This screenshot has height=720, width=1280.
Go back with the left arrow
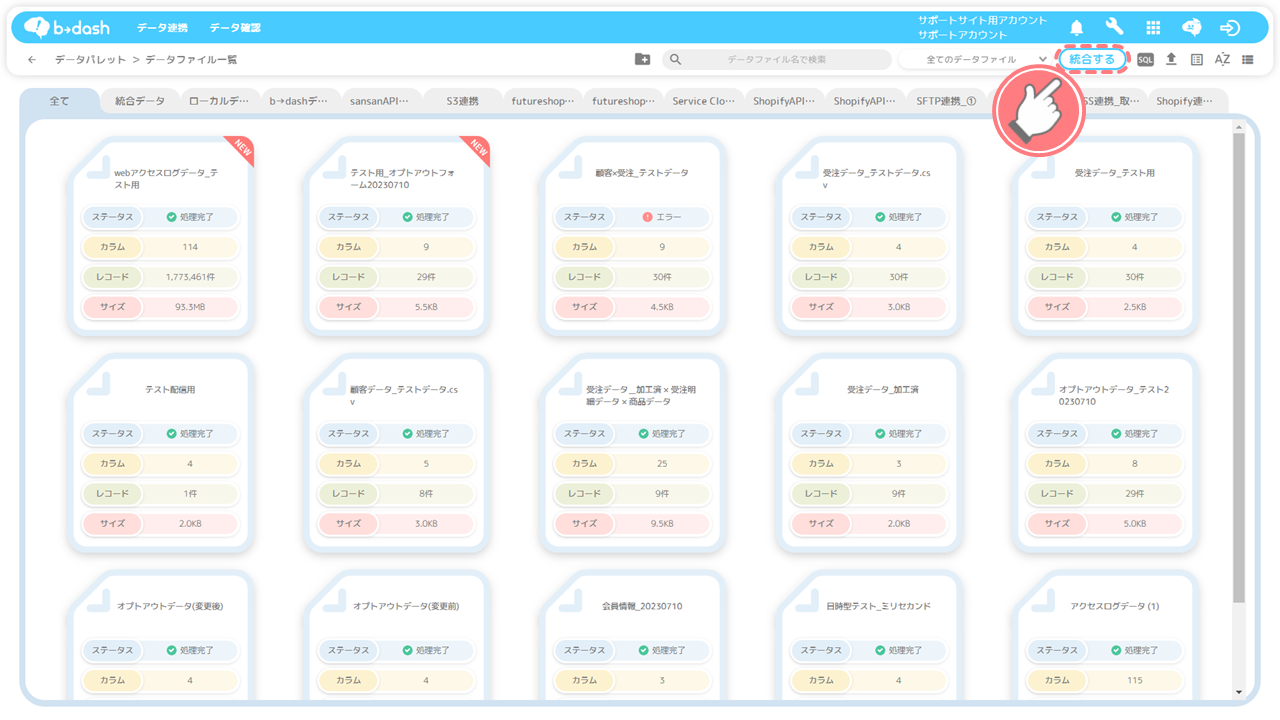click(32, 60)
